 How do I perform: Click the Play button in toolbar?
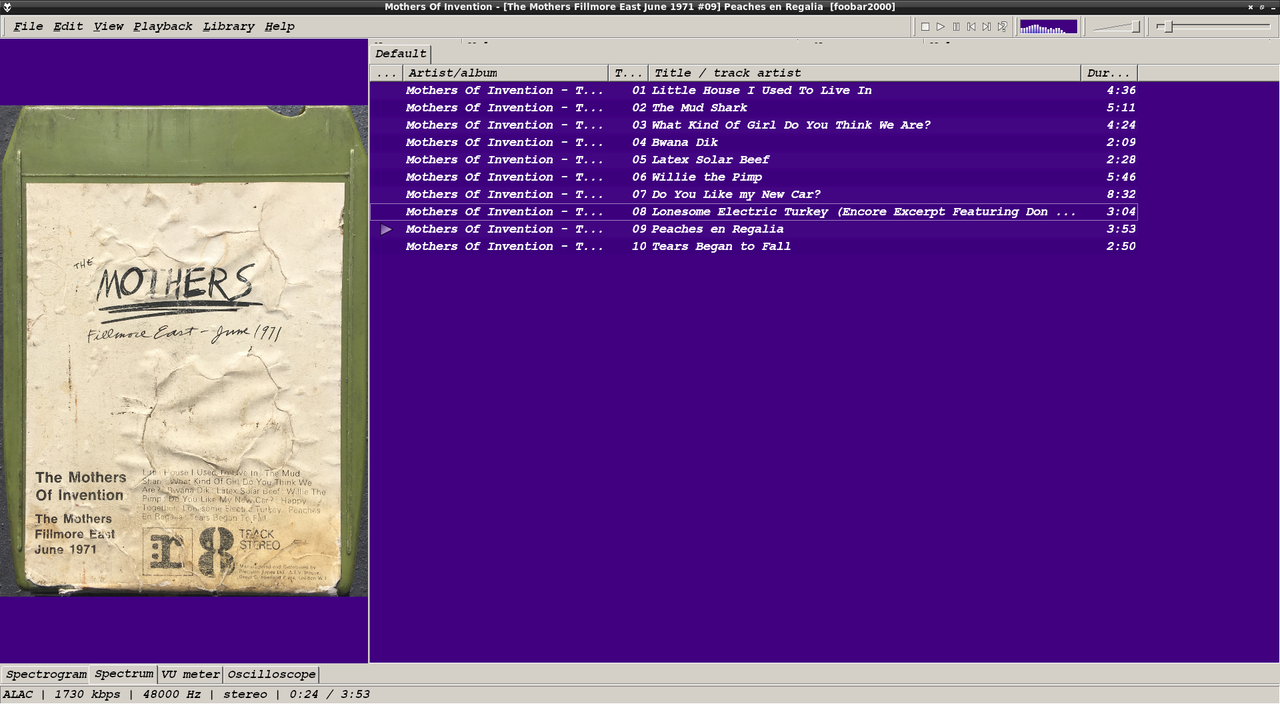tap(940, 27)
